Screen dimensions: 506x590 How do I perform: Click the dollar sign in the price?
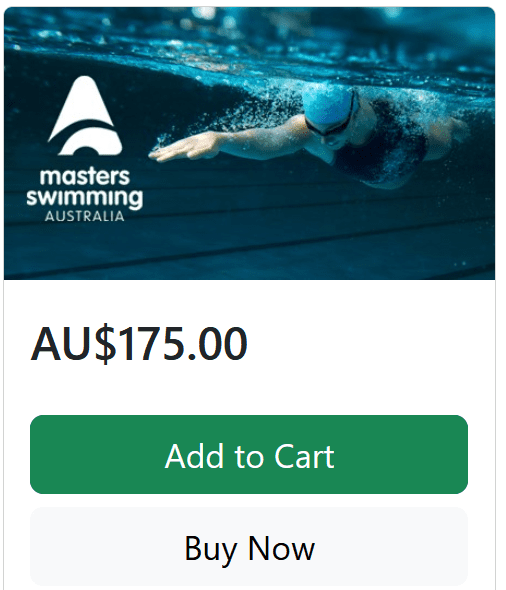[x=105, y=344]
